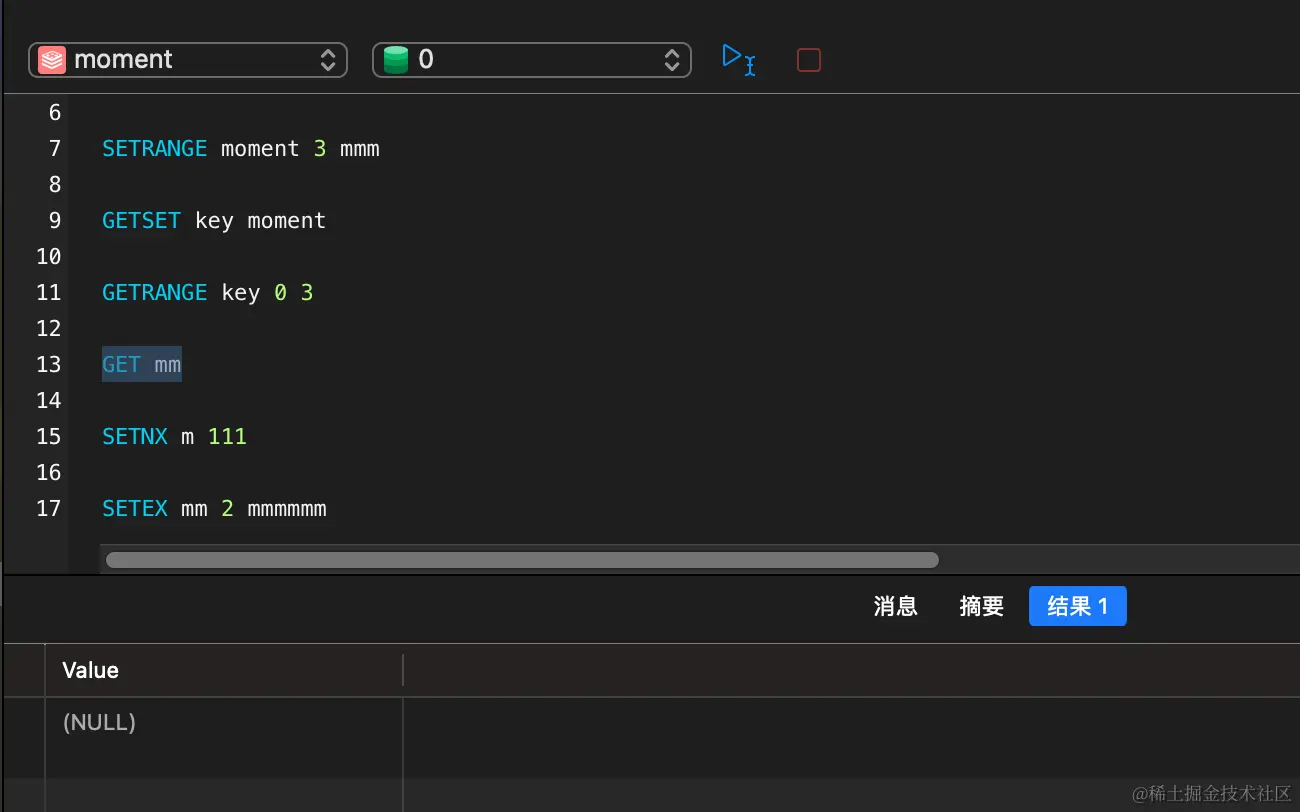The image size is (1300, 812).
Task: Select the 结果 1 tab
Action: 1077,606
